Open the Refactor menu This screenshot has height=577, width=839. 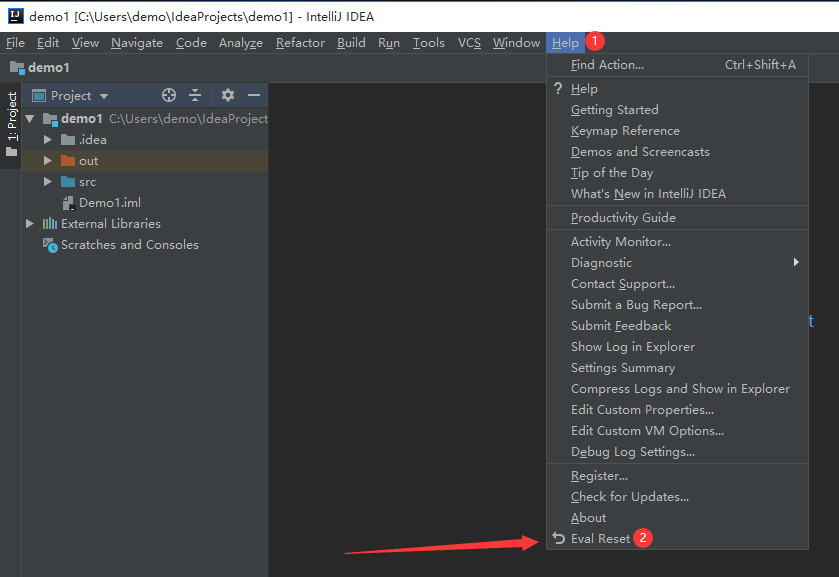[300, 43]
